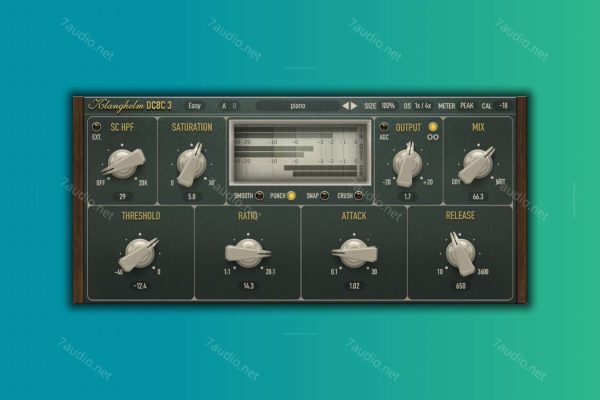The width and height of the screenshot is (600, 400).
Task: Enable SNAP compression mode
Action: [324, 196]
